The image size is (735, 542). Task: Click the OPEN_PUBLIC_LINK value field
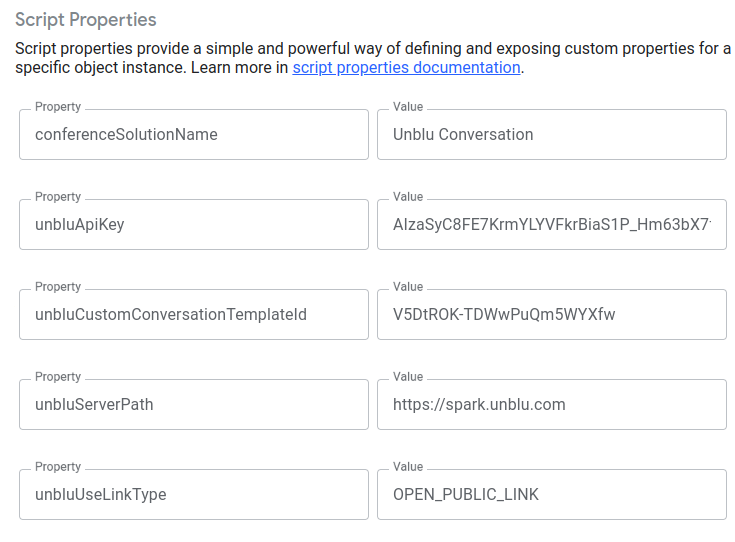[x=551, y=495]
